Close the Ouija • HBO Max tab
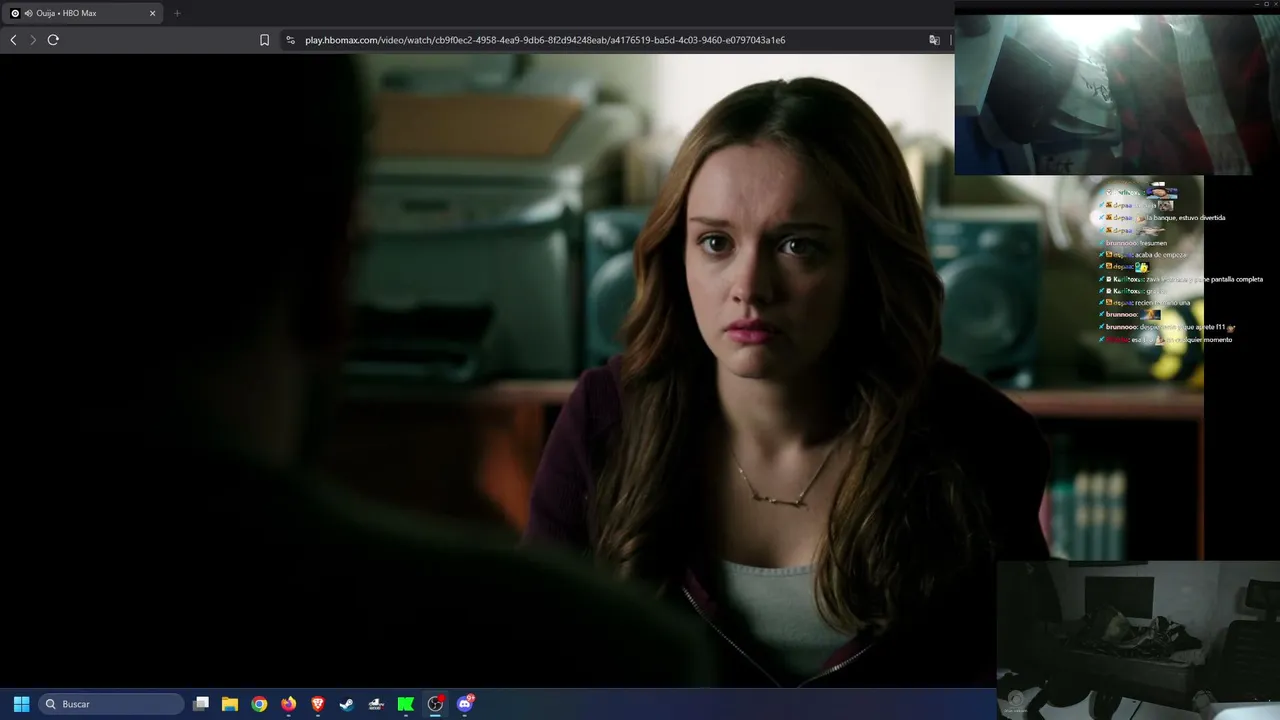This screenshot has width=1280, height=720. pyautogui.click(x=152, y=13)
